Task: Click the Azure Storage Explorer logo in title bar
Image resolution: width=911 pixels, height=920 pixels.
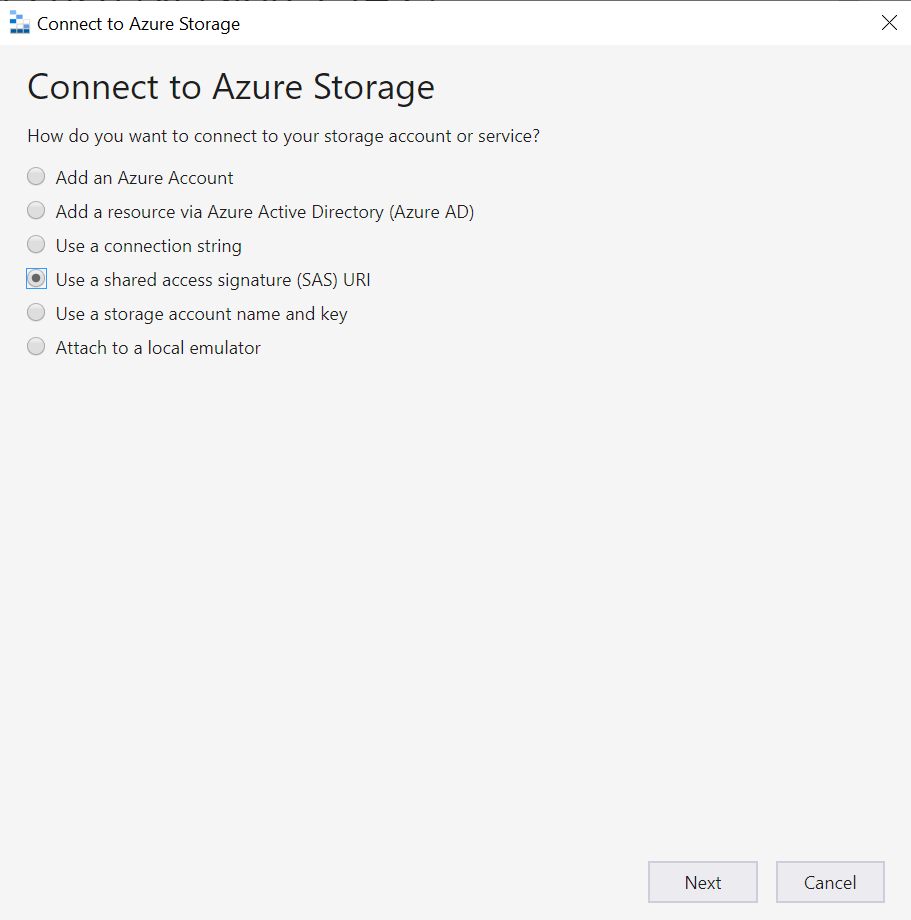Action: [18, 22]
